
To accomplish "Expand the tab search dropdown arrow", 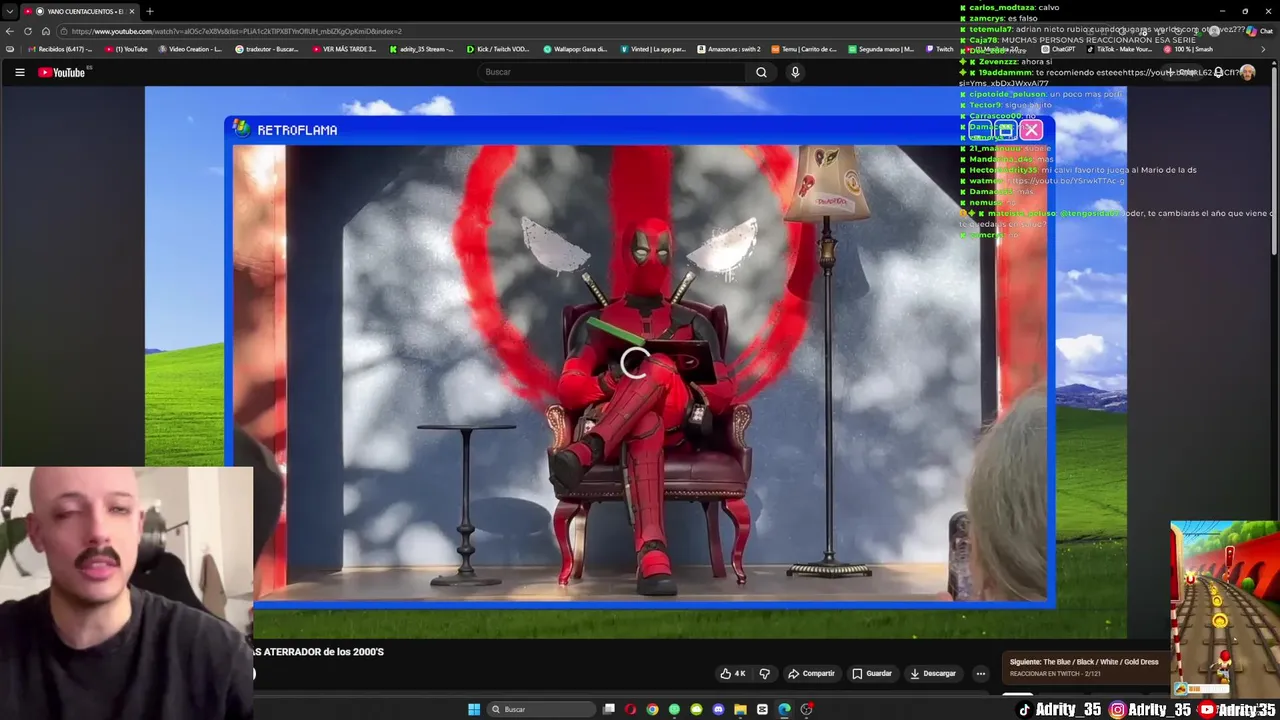I will (9, 11).
